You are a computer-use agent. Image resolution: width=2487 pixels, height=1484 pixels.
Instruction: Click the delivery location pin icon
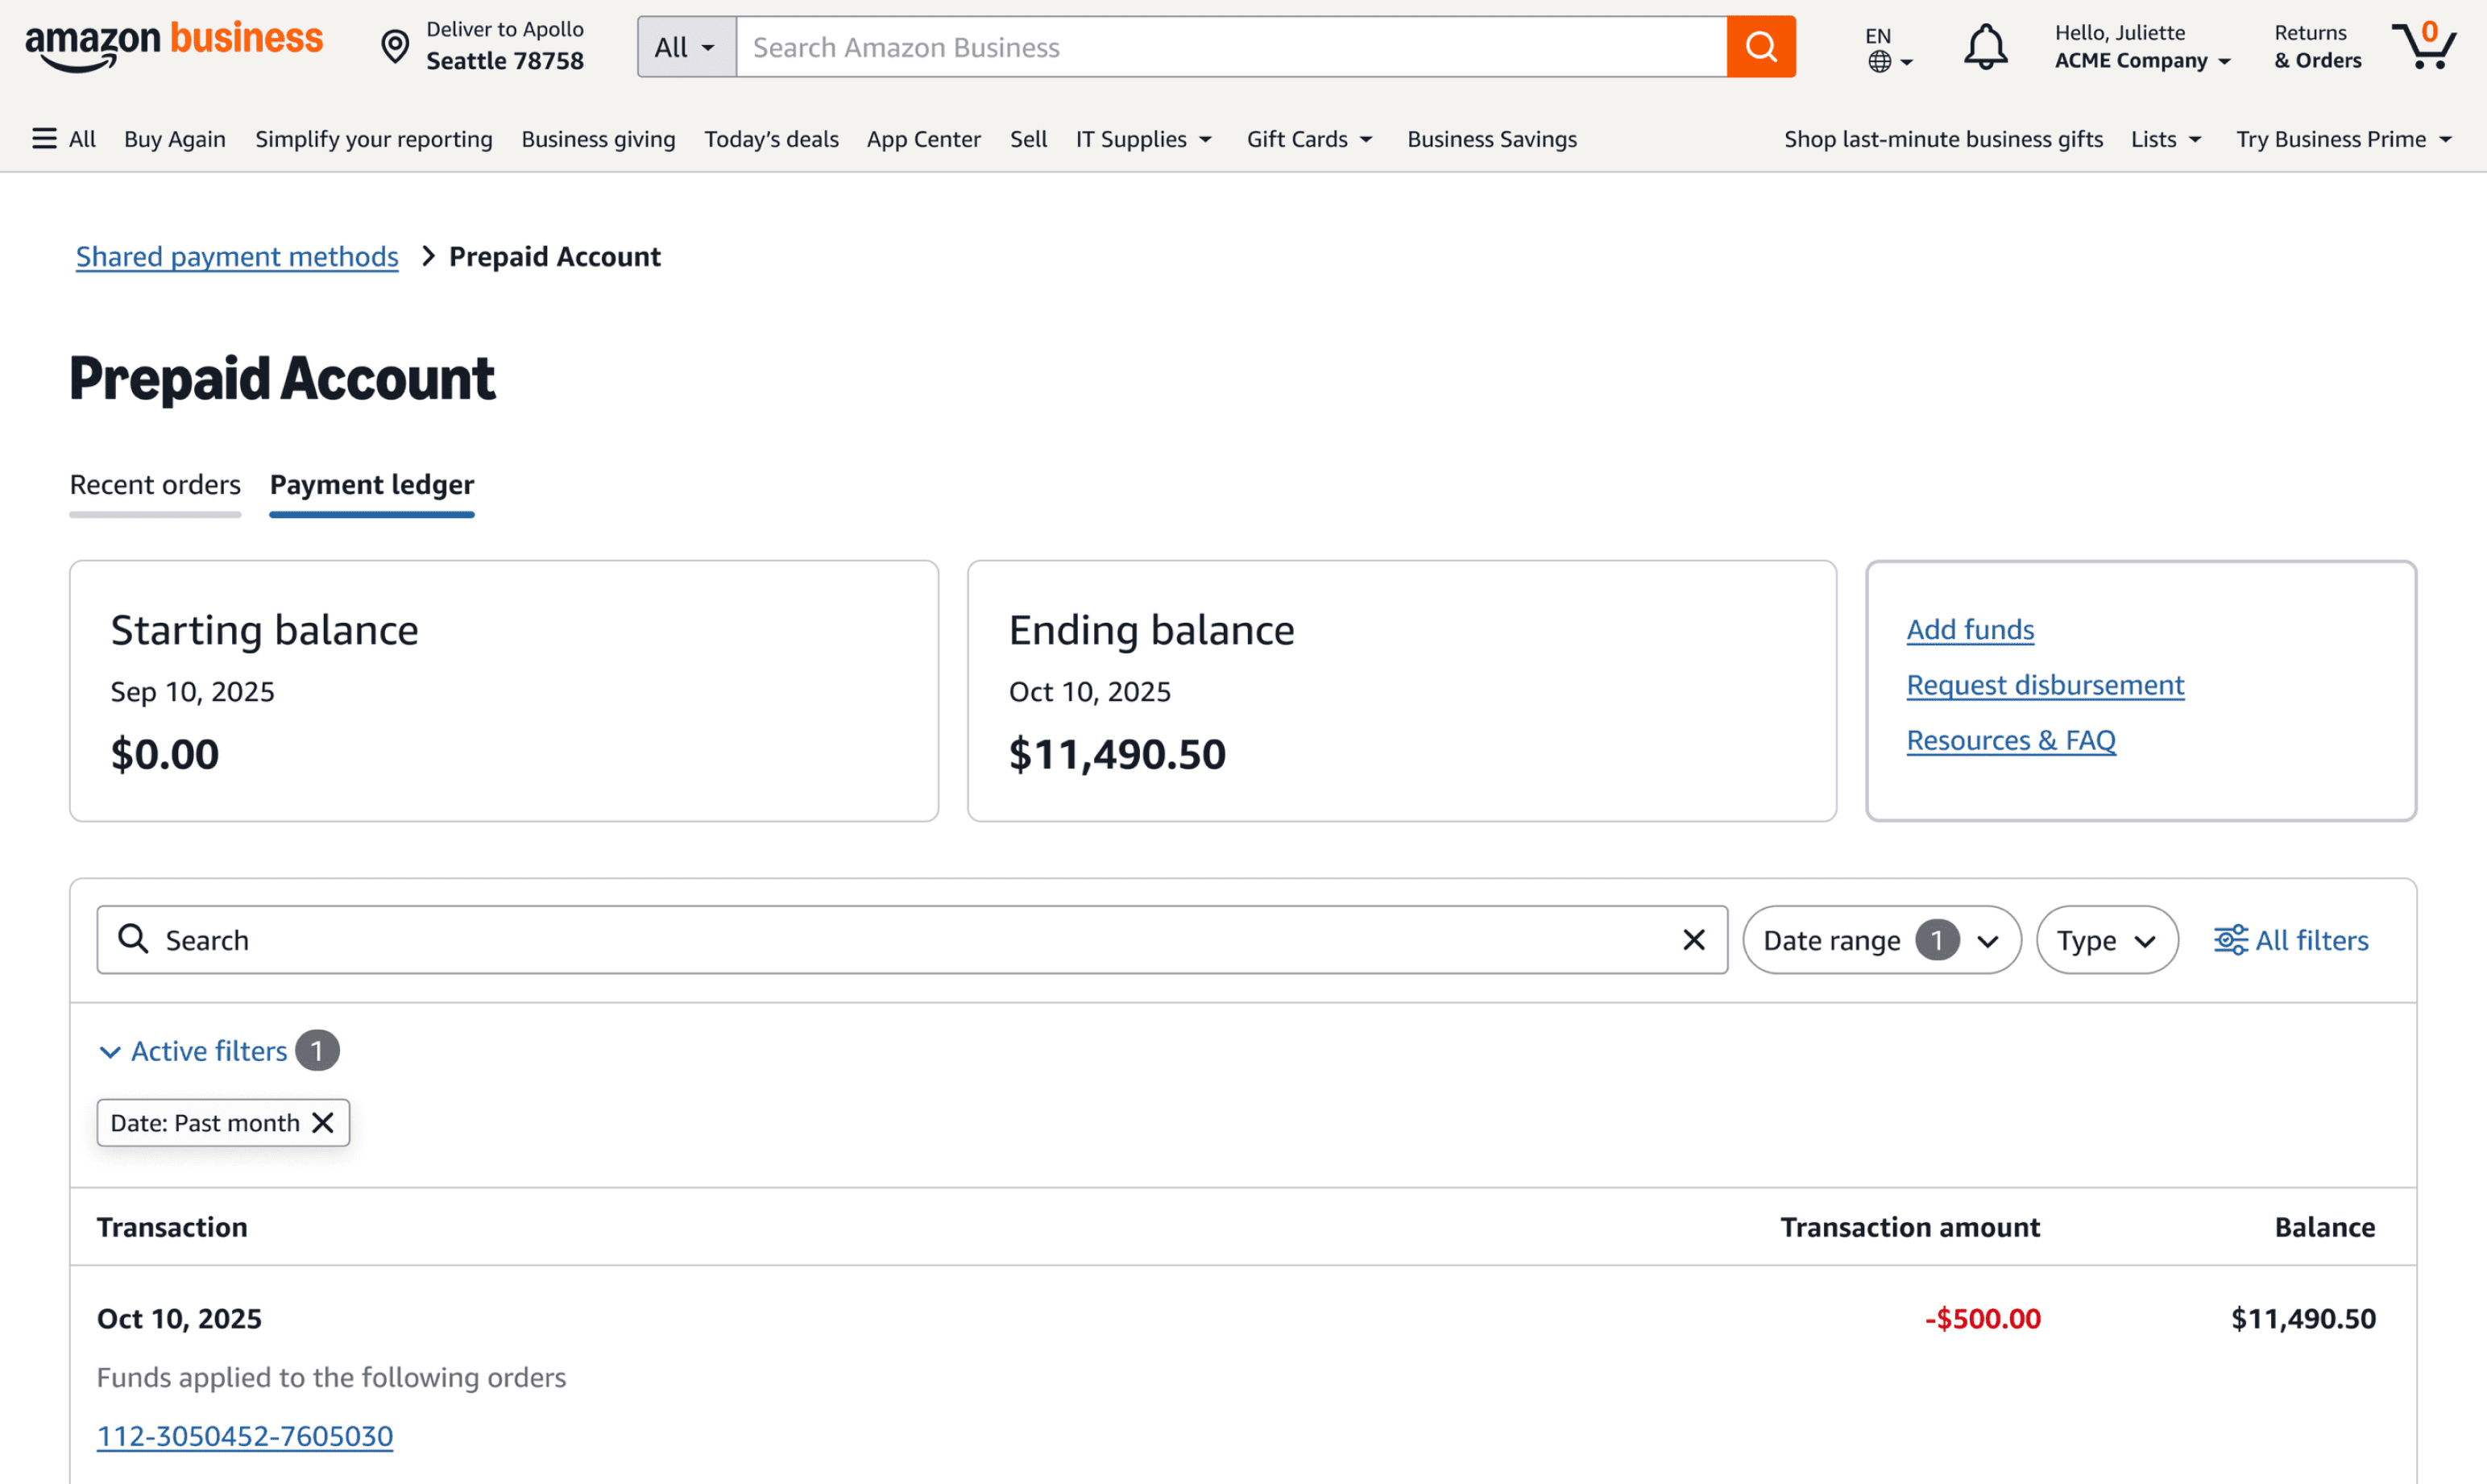(395, 47)
